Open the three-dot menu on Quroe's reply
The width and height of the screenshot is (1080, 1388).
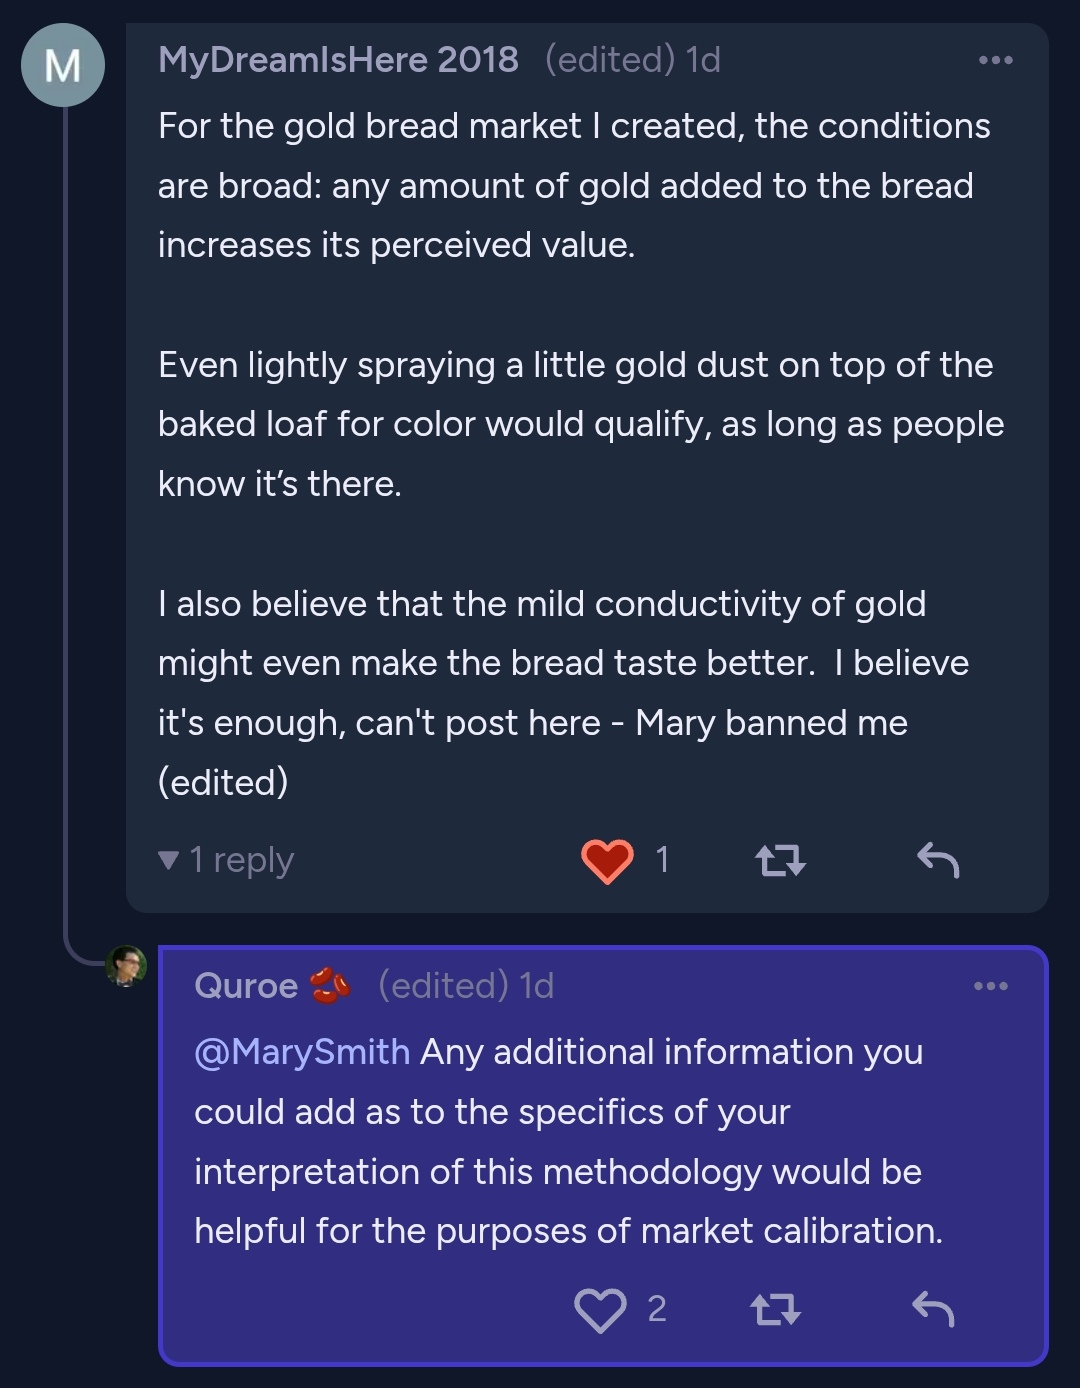point(990,986)
